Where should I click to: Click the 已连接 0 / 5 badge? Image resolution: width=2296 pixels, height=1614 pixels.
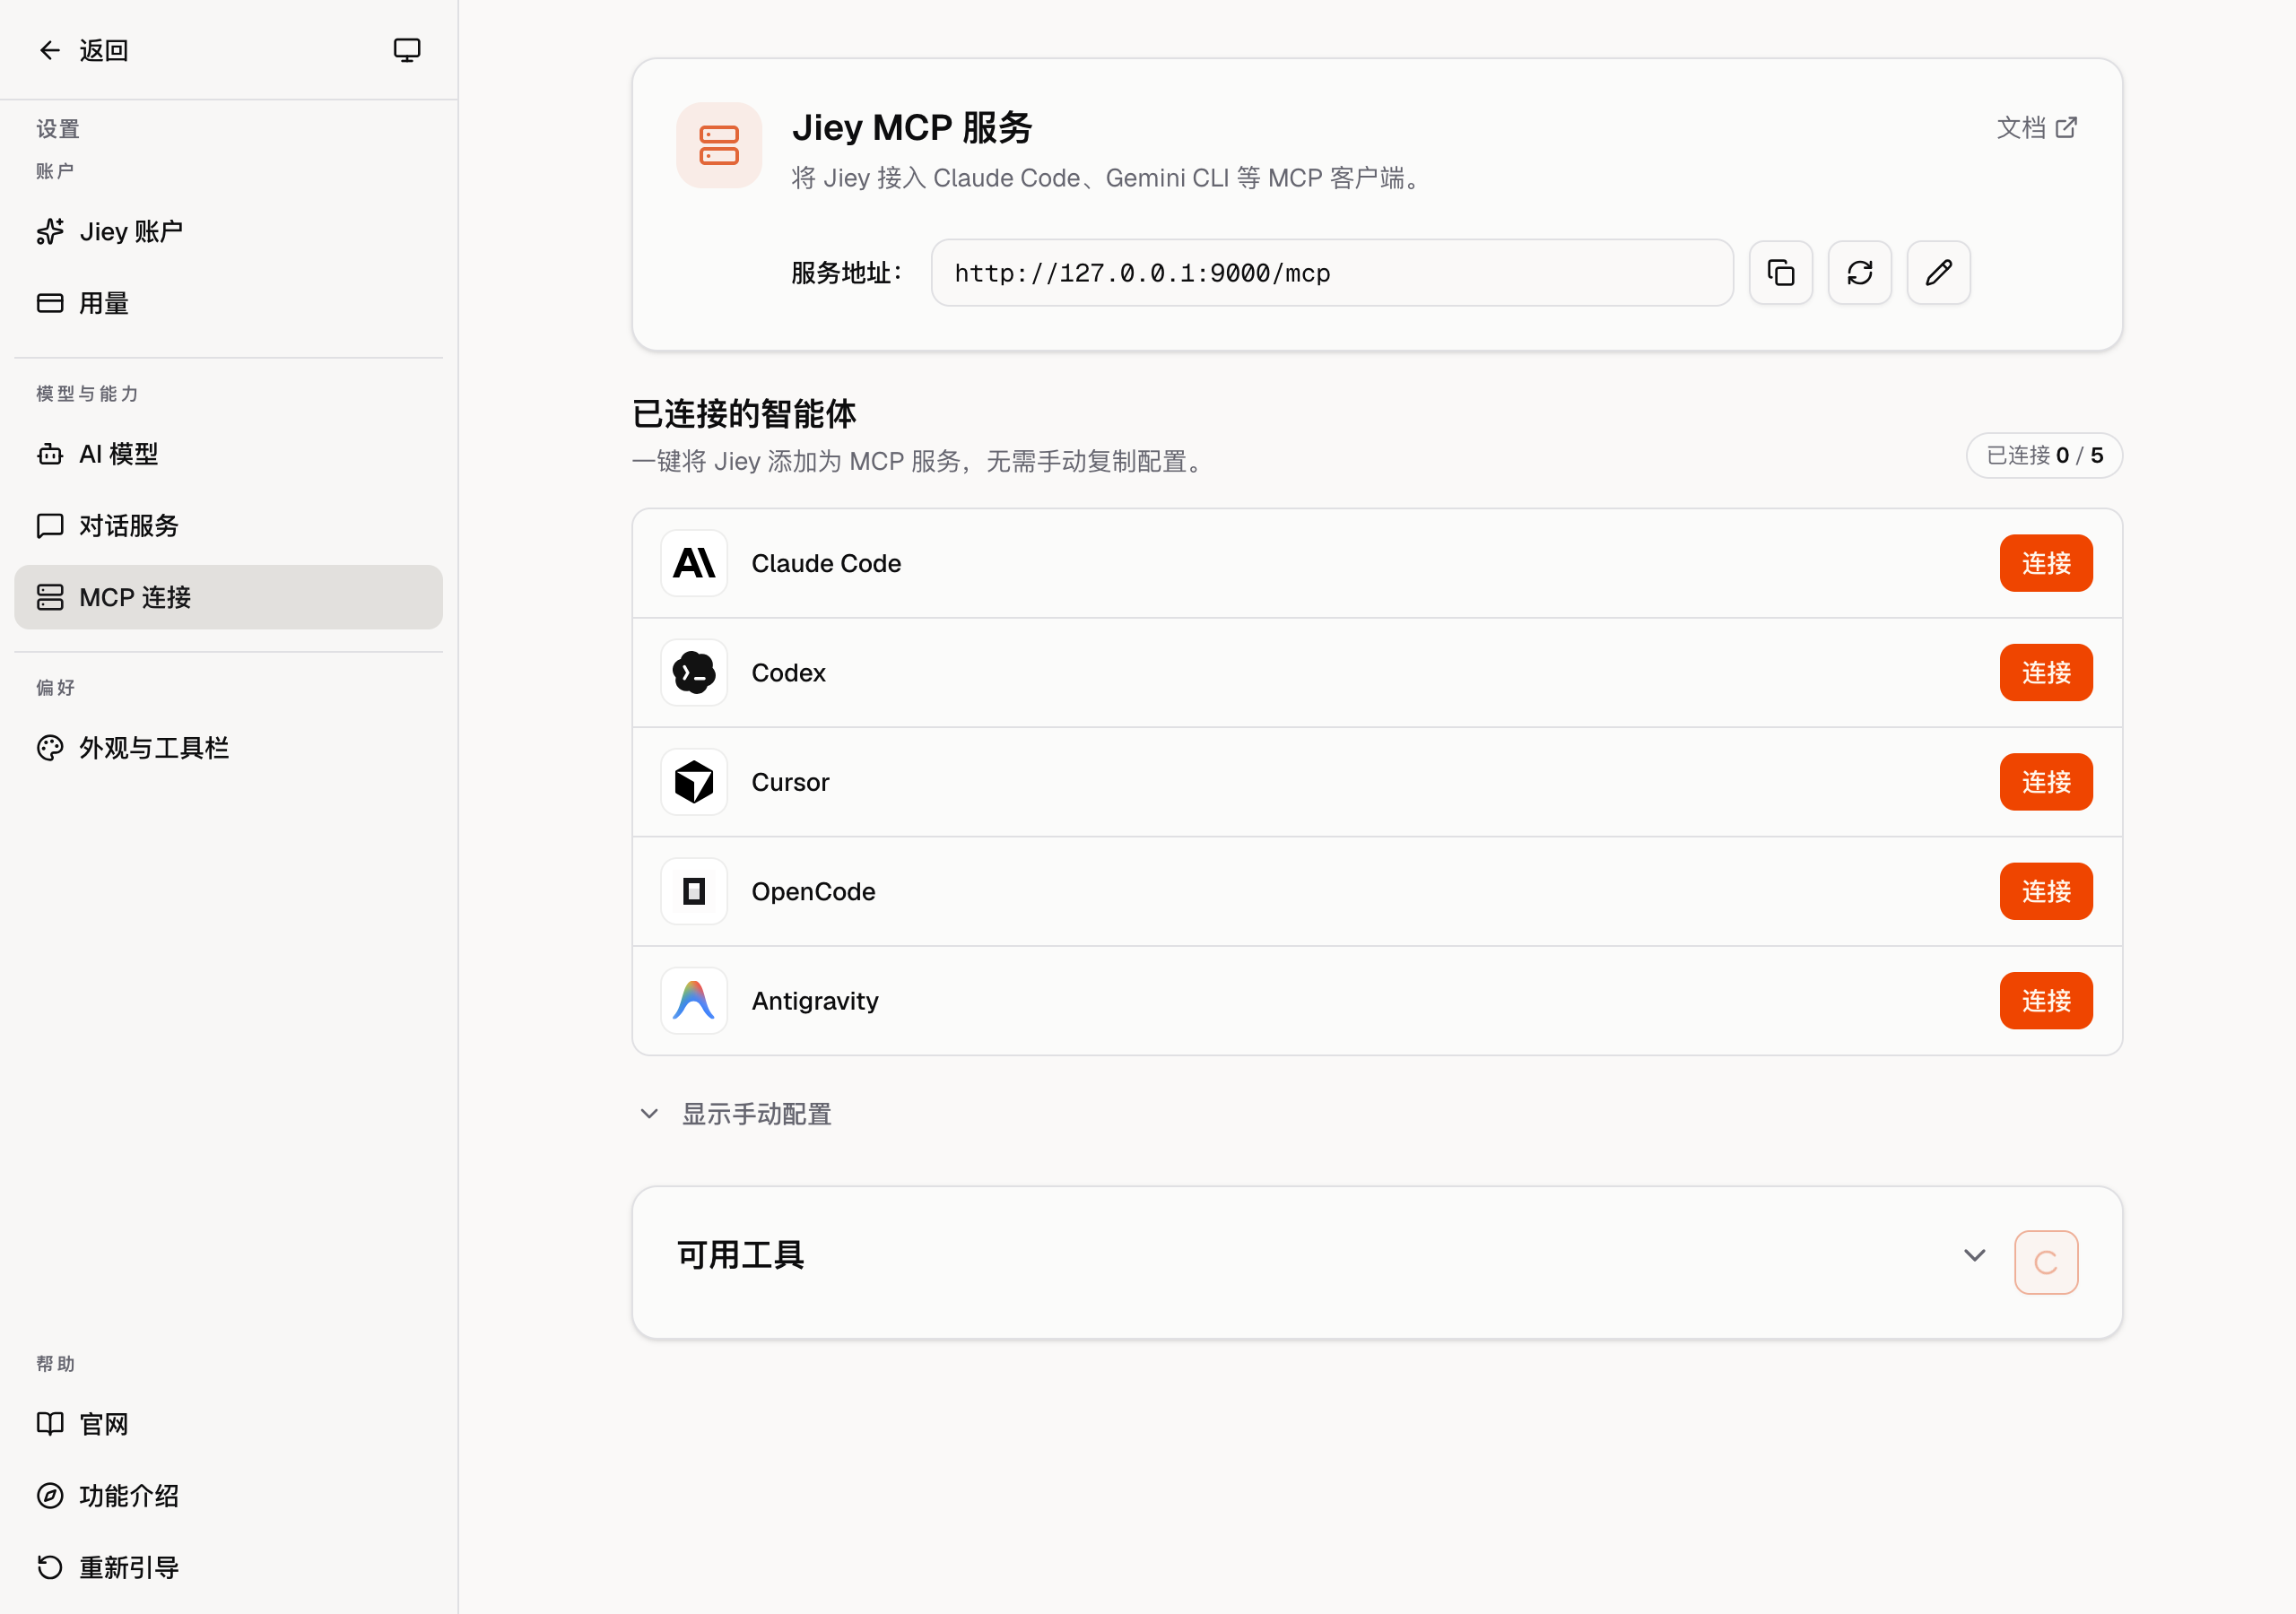2044,456
